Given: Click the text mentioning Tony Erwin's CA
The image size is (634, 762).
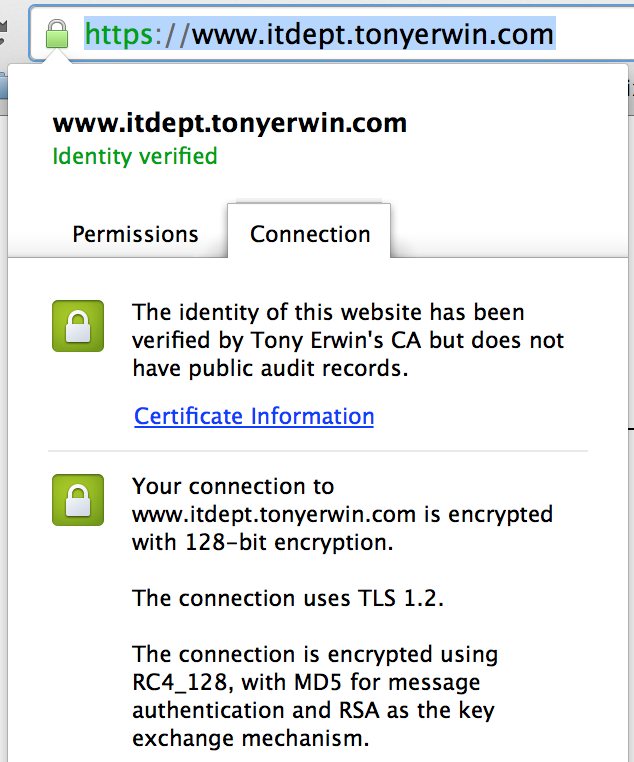Looking at the screenshot, I should (348, 340).
